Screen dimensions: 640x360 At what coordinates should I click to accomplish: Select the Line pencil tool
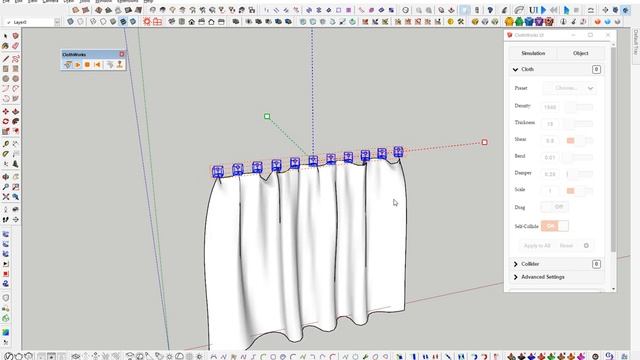click(5, 59)
